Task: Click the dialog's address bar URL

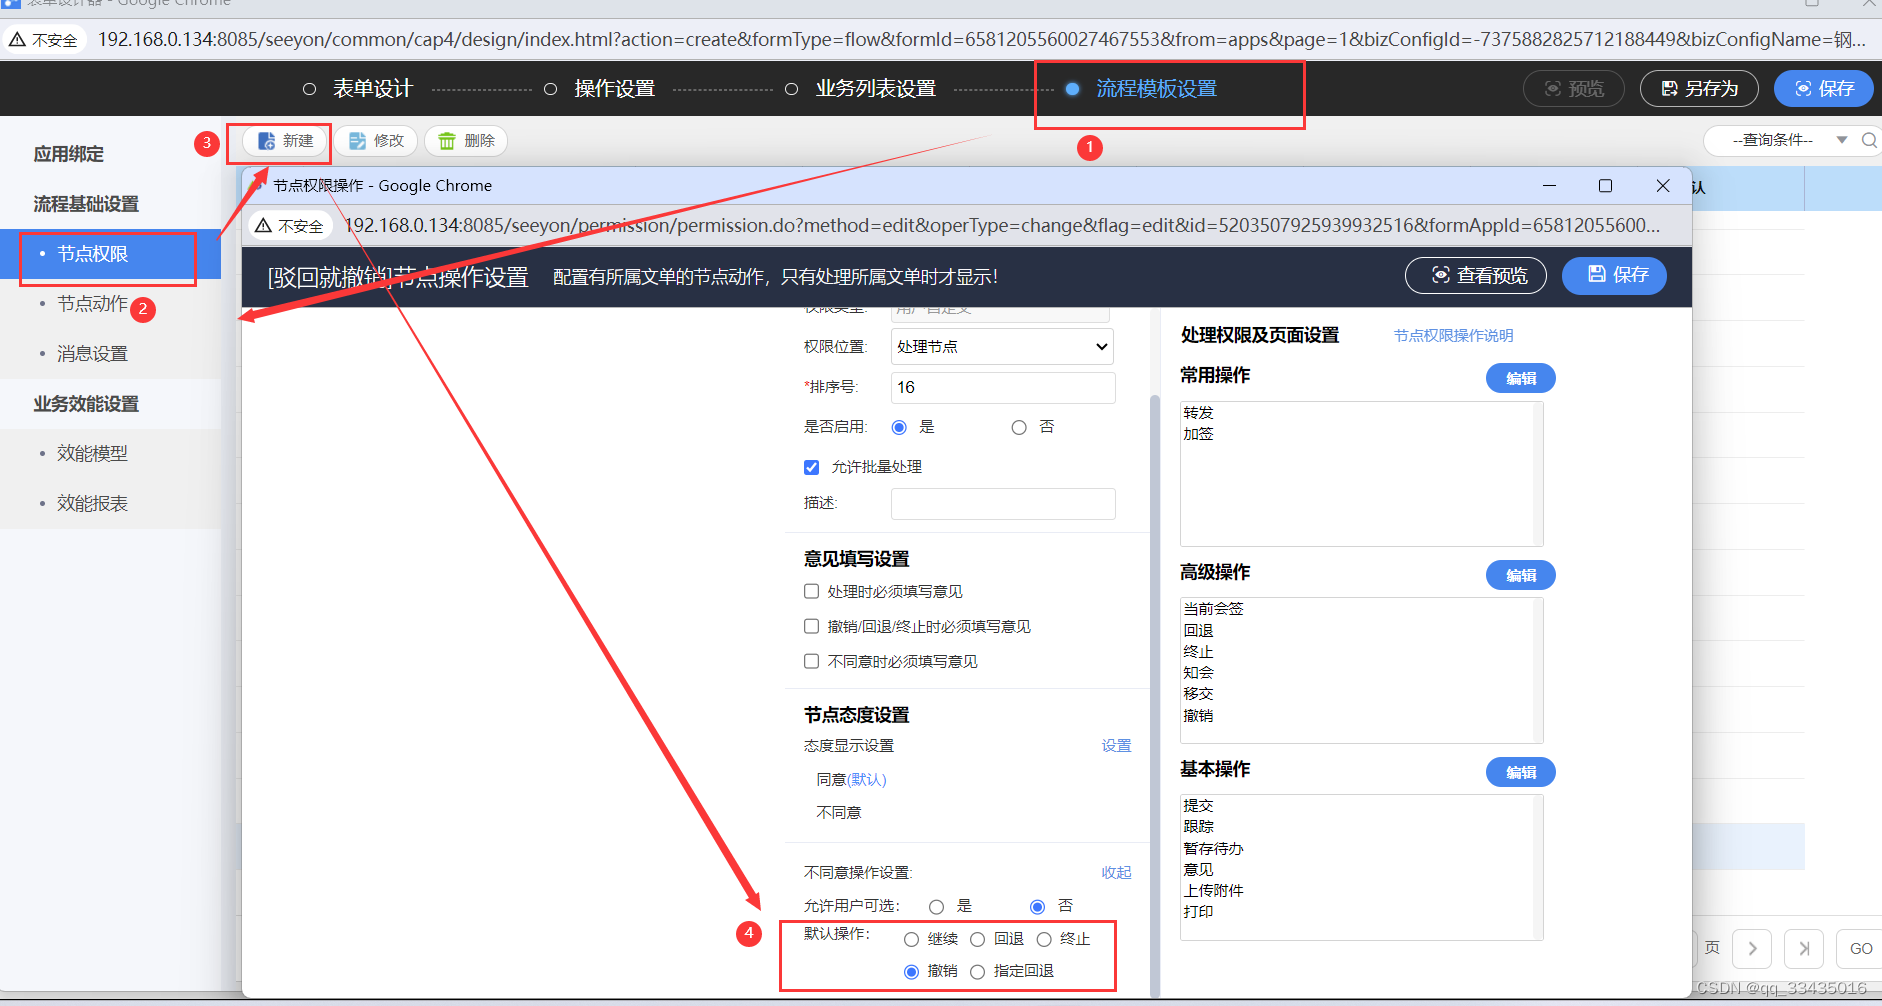Action: click(x=1002, y=226)
